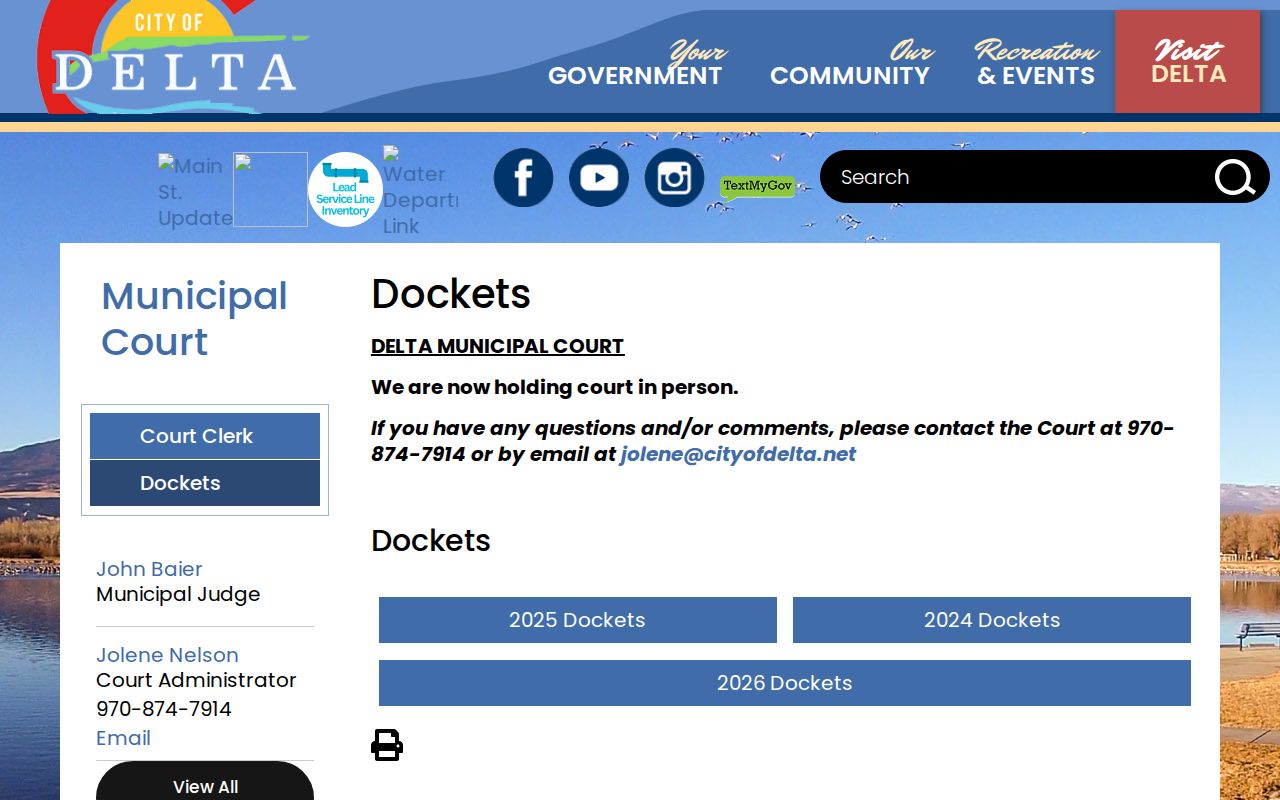
Task: Open the City of Delta logo homepage
Action: 175,56
